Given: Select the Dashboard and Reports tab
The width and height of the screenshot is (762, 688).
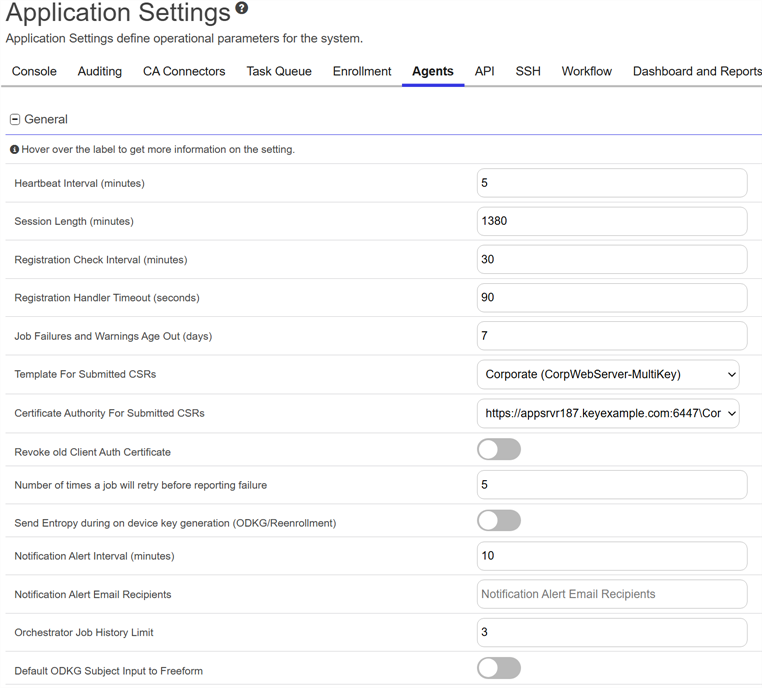Looking at the screenshot, I should click(x=697, y=72).
